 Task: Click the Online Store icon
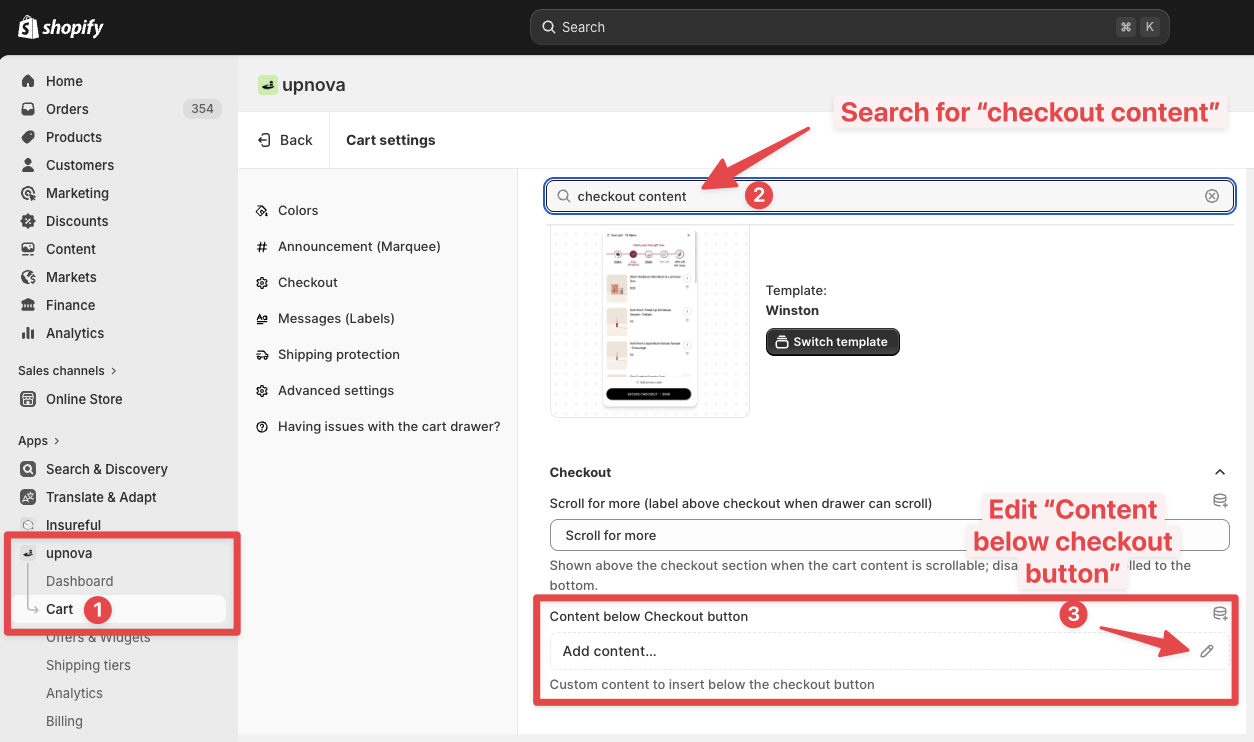click(x=28, y=399)
